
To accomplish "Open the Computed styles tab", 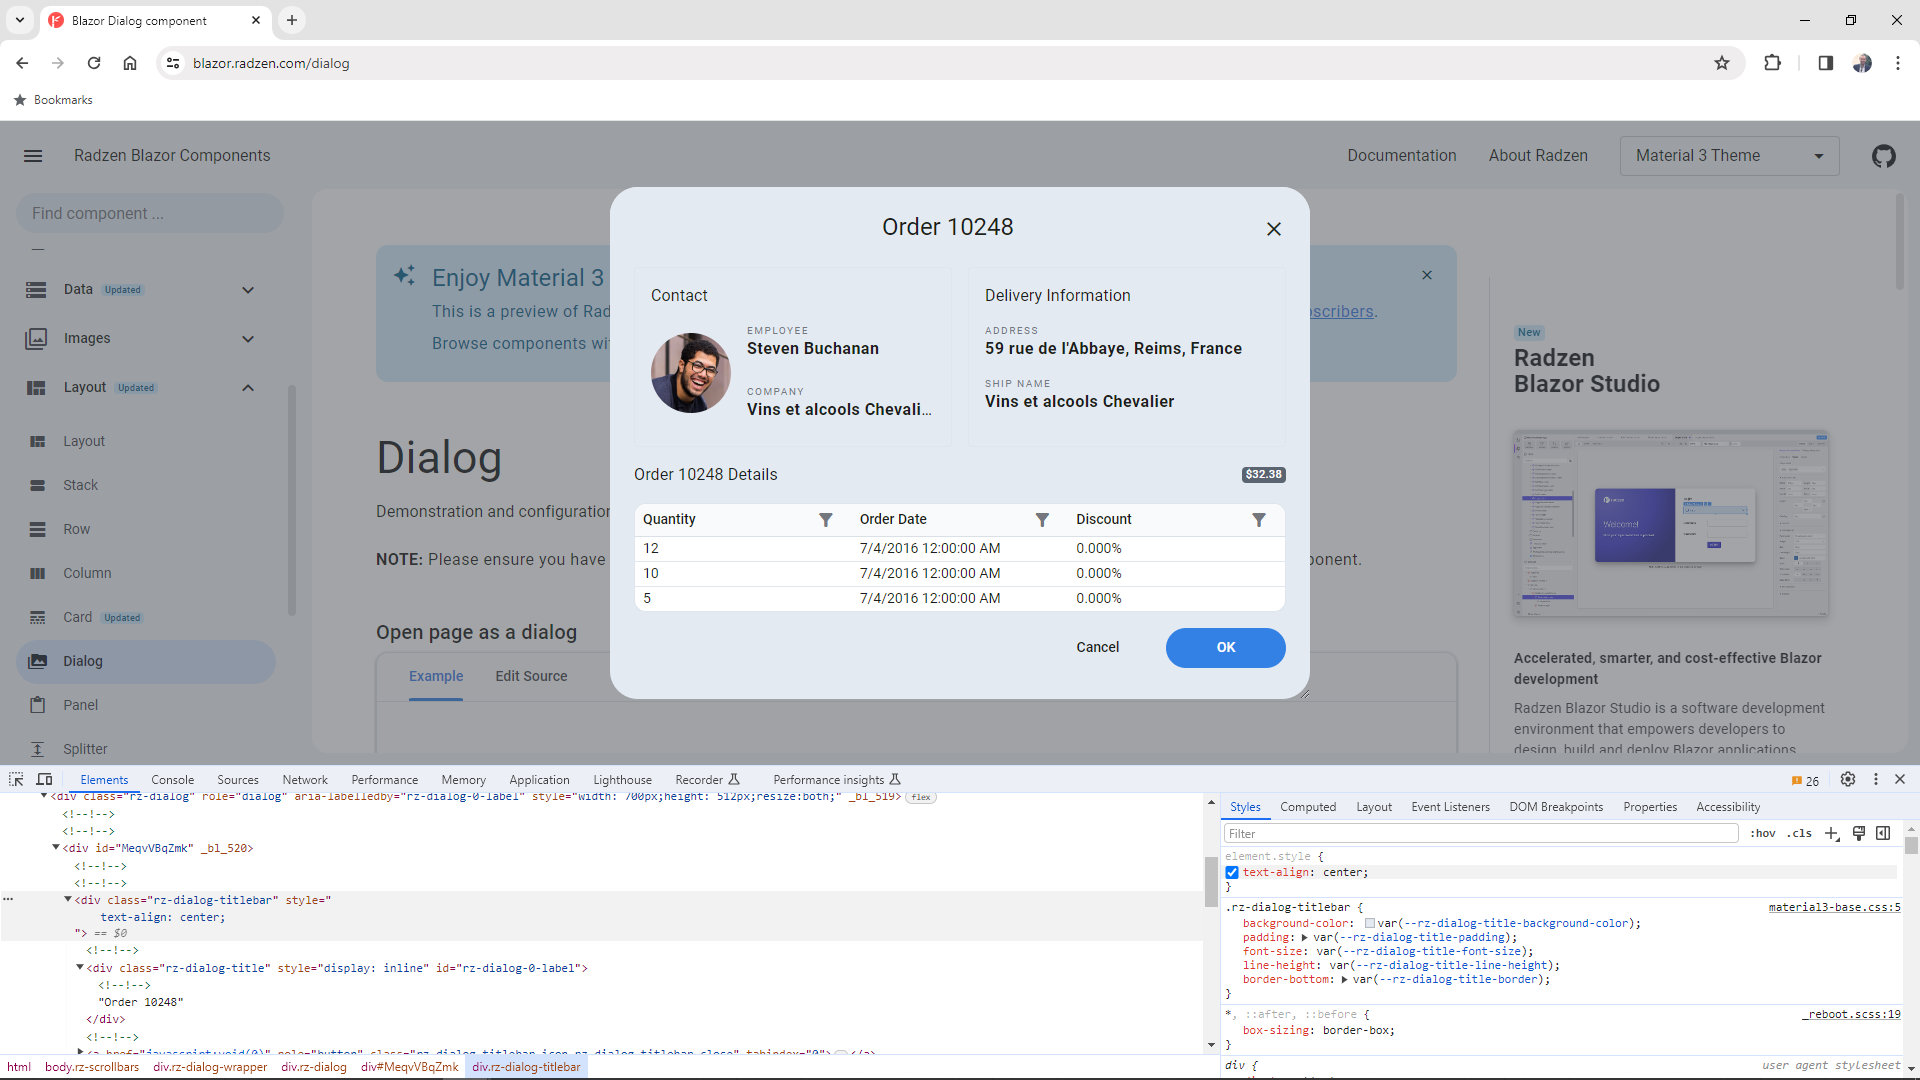I will point(1308,807).
